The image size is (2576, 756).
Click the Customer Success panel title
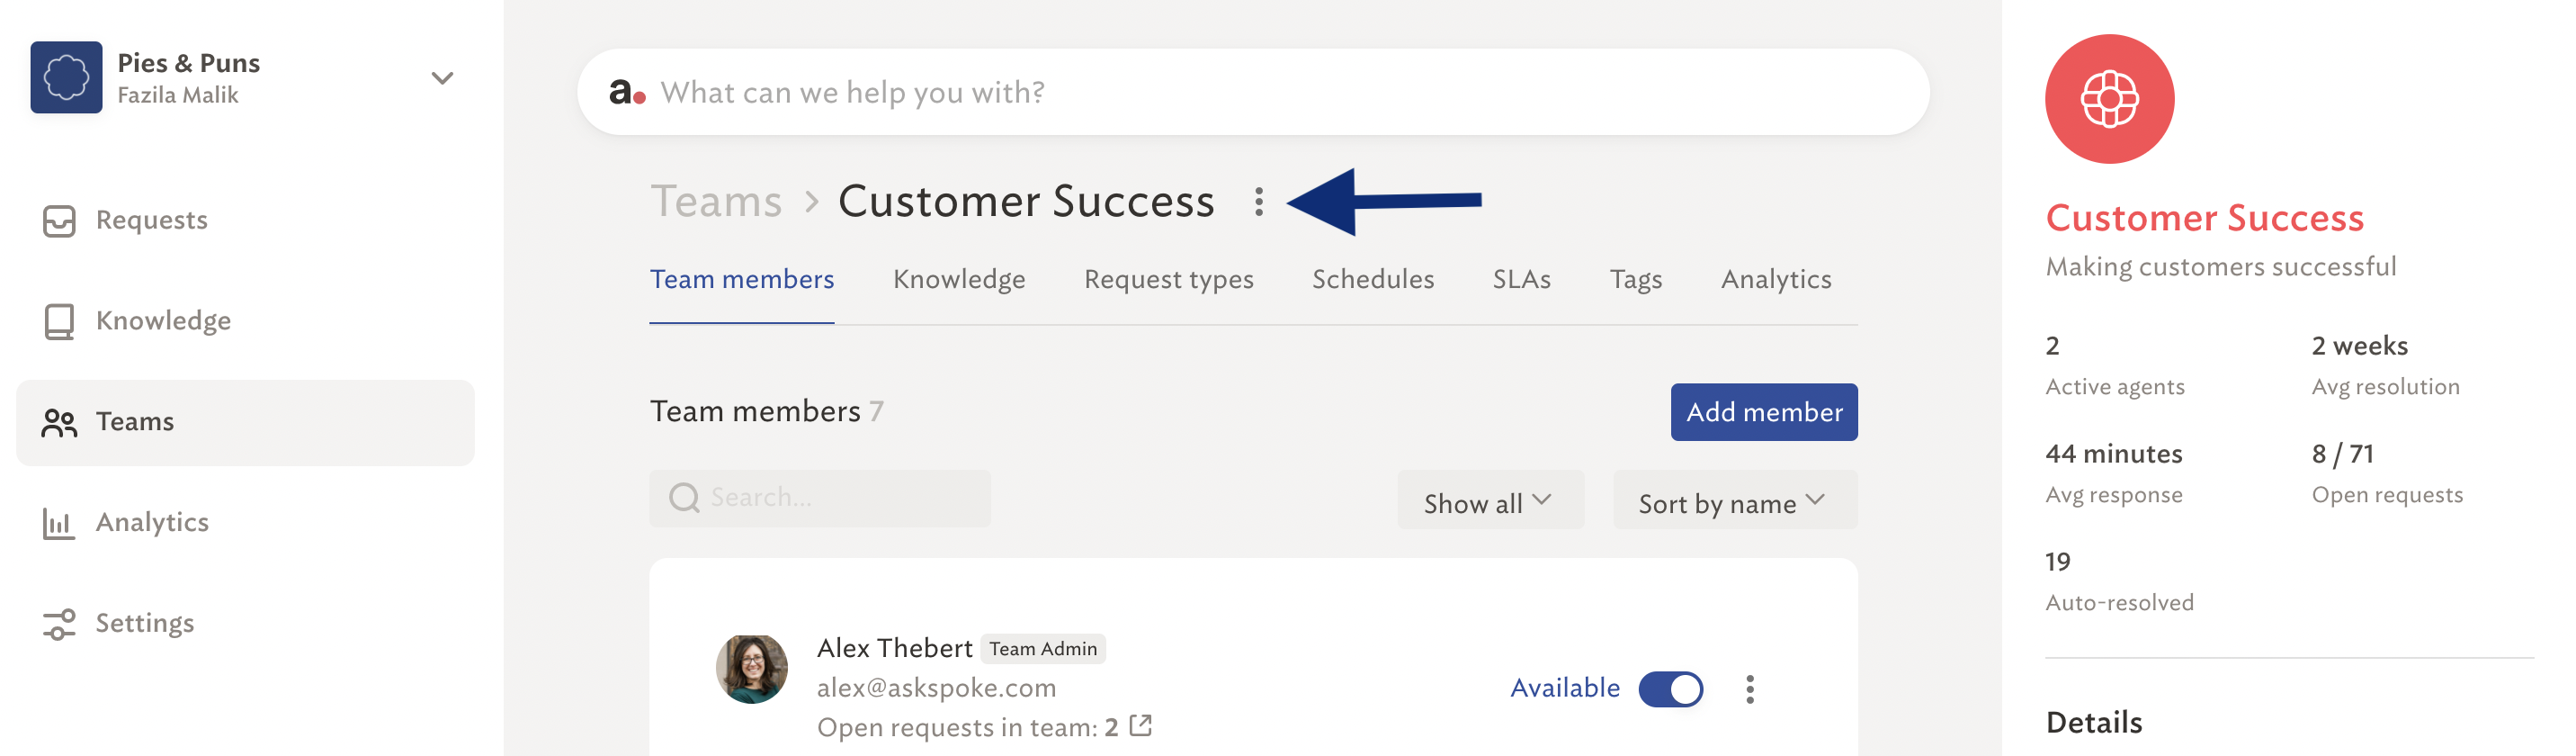[x=2204, y=218]
